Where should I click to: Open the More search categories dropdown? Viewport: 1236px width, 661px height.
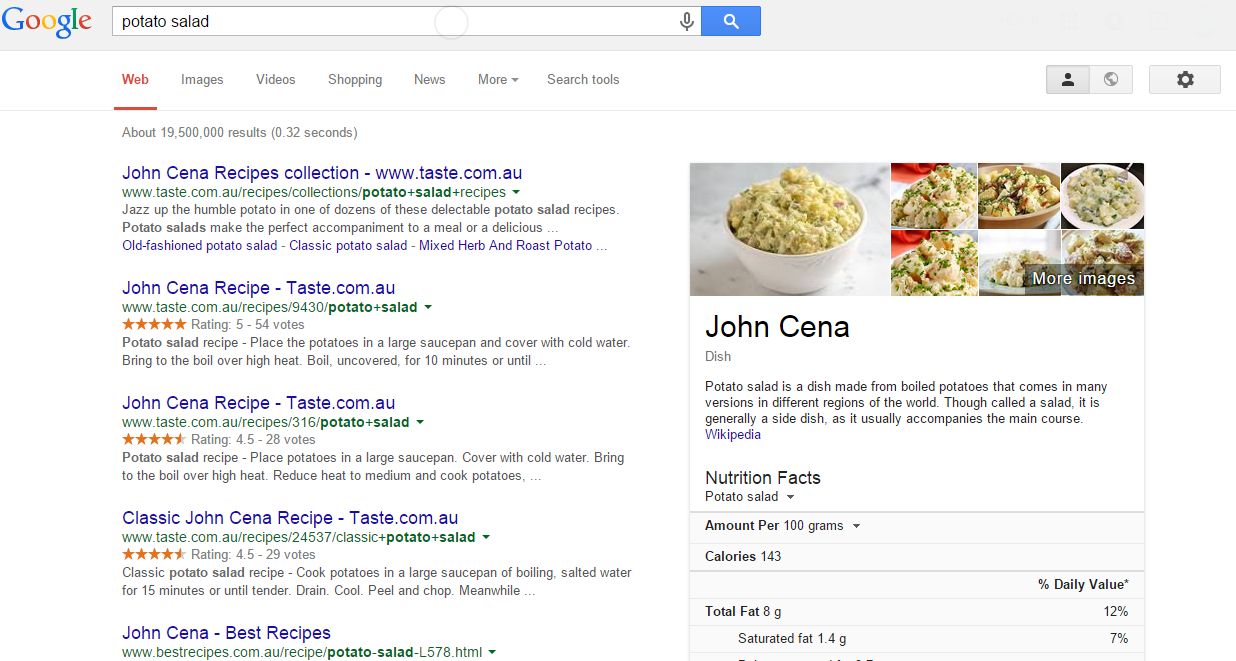click(x=497, y=79)
